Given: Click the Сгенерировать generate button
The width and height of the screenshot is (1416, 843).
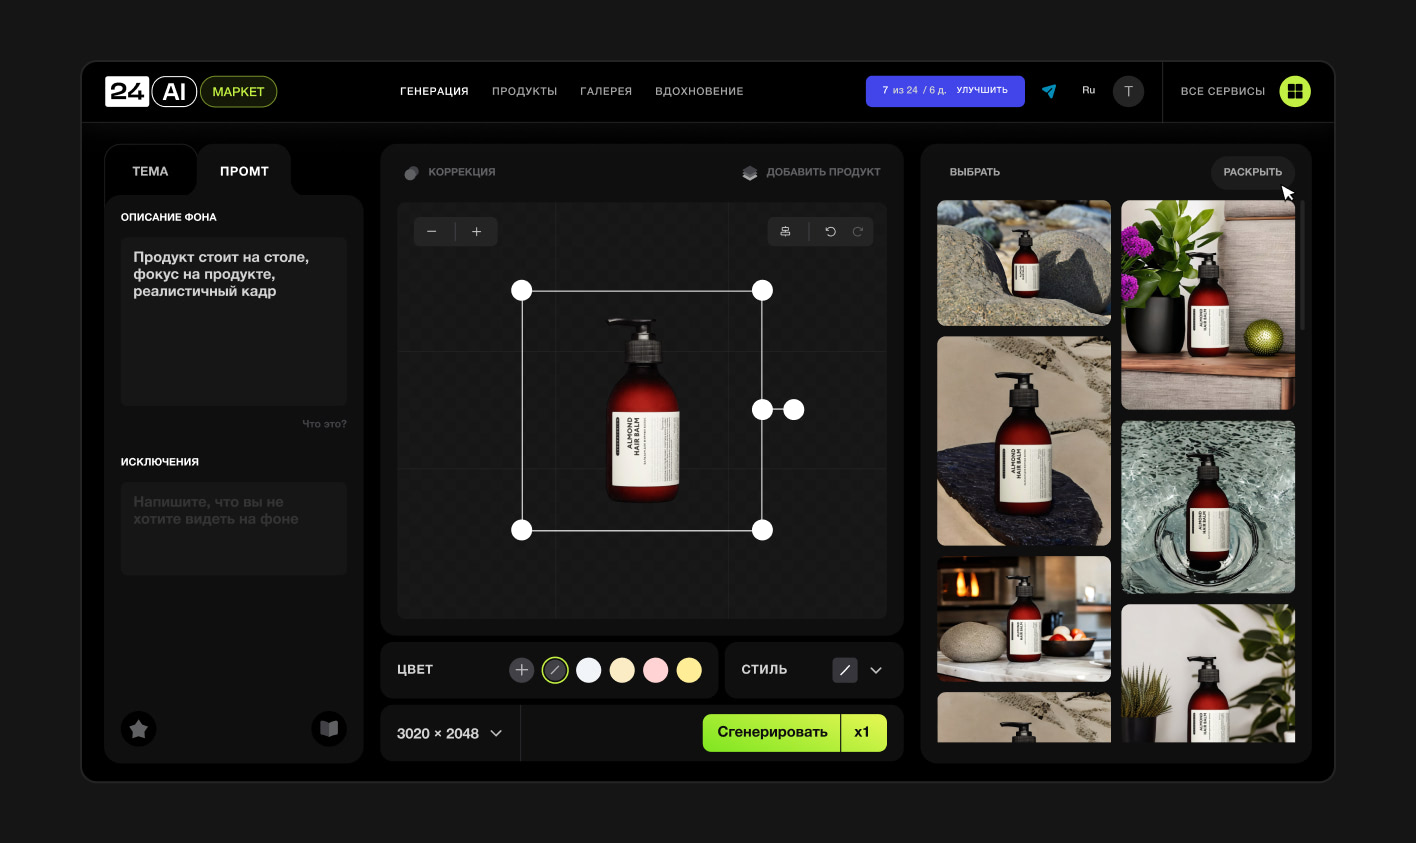Looking at the screenshot, I should pyautogui.click(x=772, y=733).
